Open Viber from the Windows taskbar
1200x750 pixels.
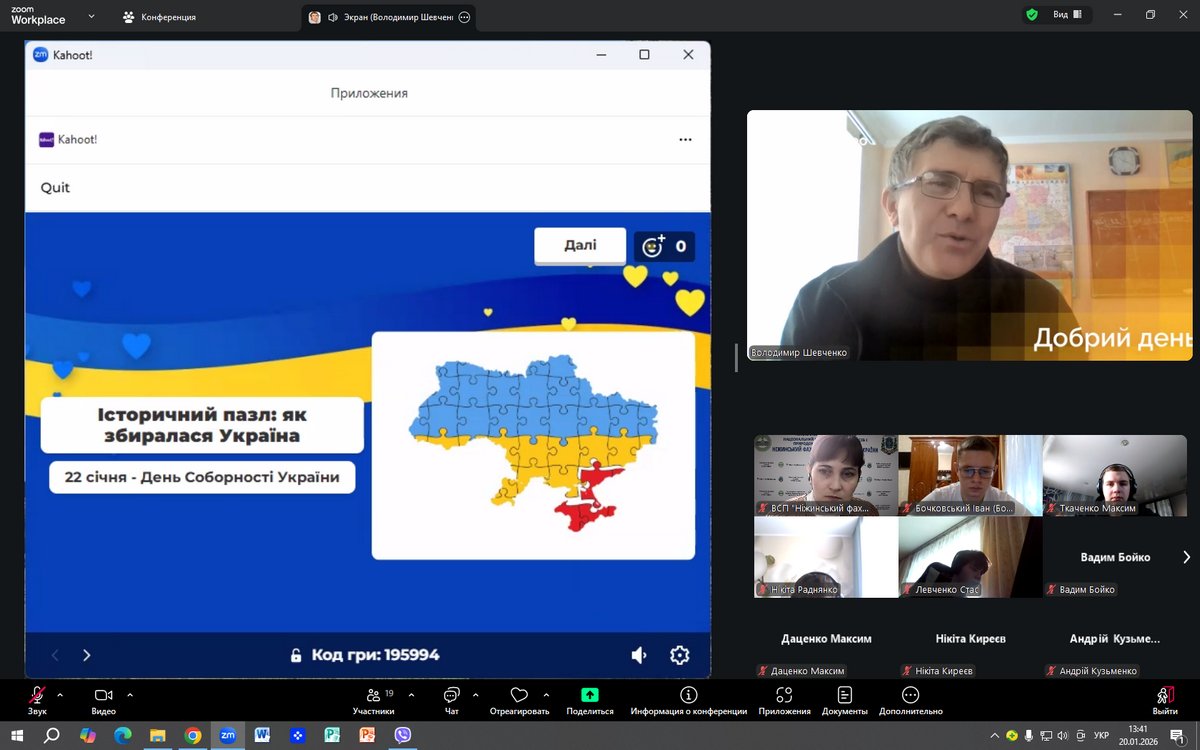403,735
